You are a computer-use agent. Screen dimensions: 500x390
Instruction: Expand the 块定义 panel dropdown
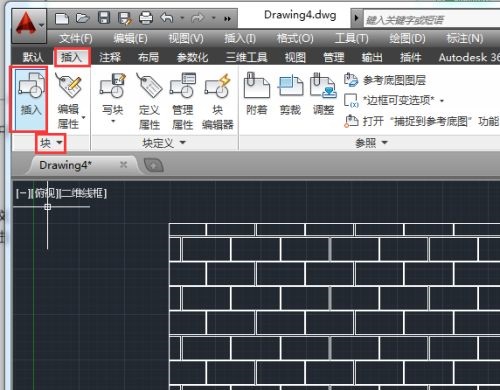point(163,143)
